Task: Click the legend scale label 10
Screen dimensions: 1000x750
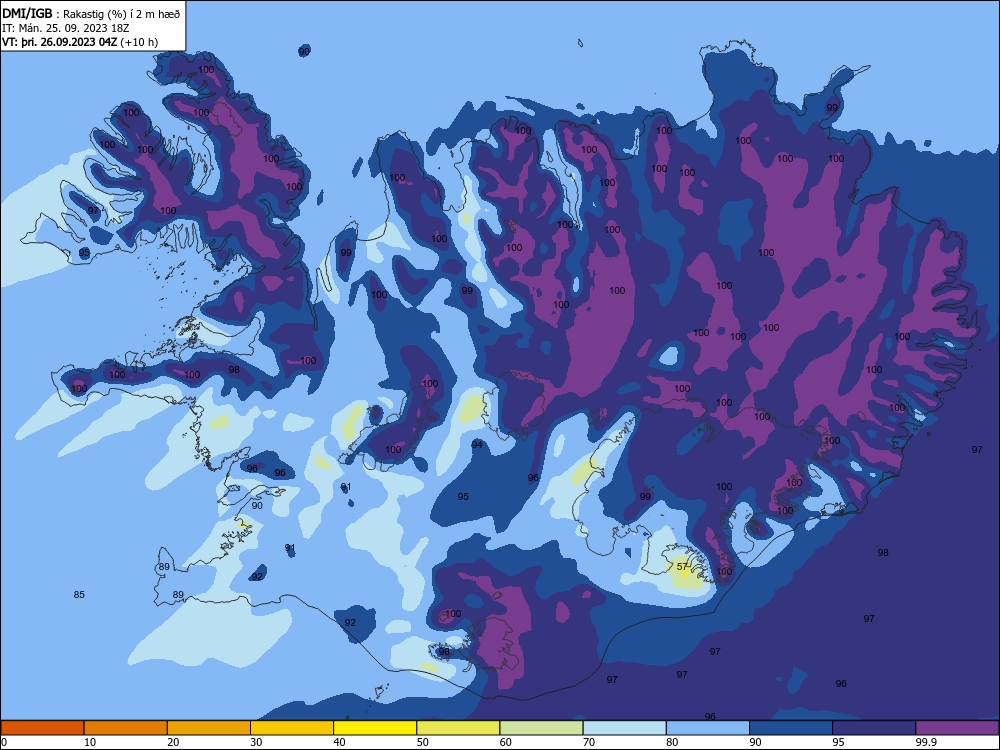Action: tap(90, 742)
